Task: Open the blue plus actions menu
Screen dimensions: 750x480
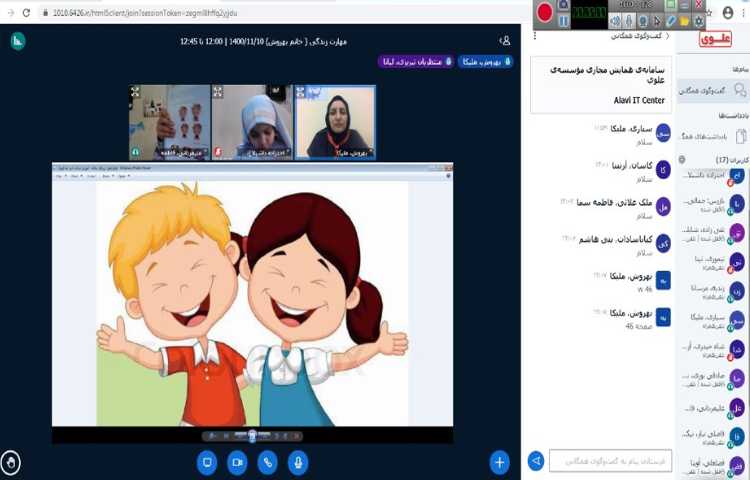Action: [499, 462]
